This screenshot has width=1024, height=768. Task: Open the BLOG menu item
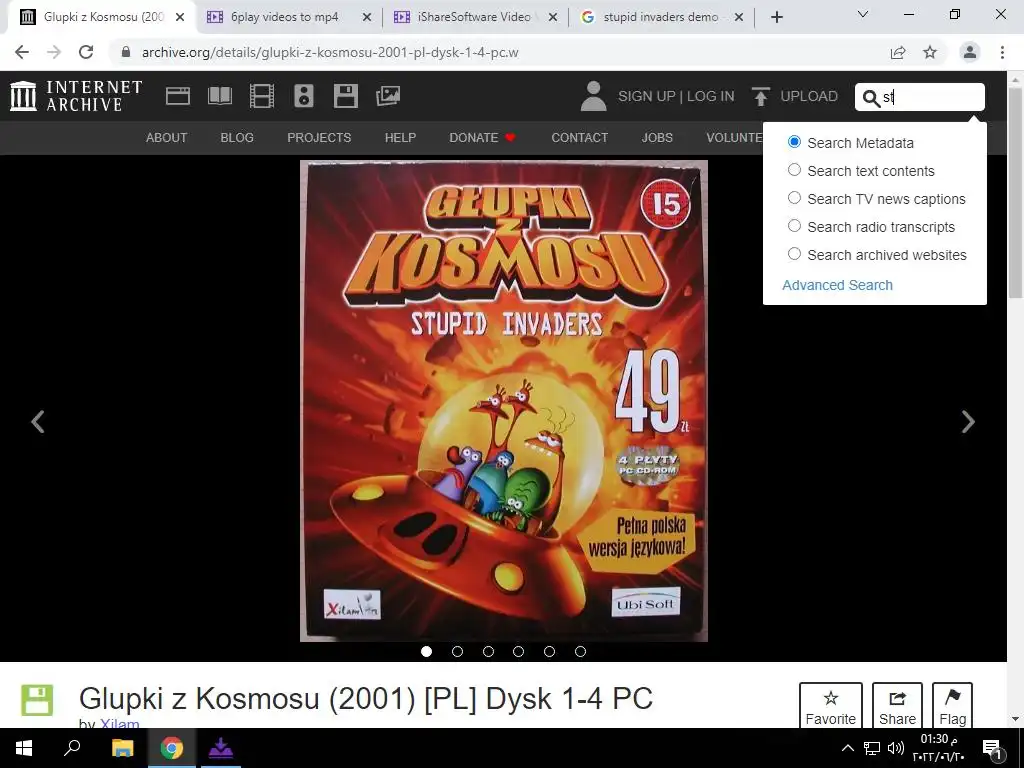[237, 138]
